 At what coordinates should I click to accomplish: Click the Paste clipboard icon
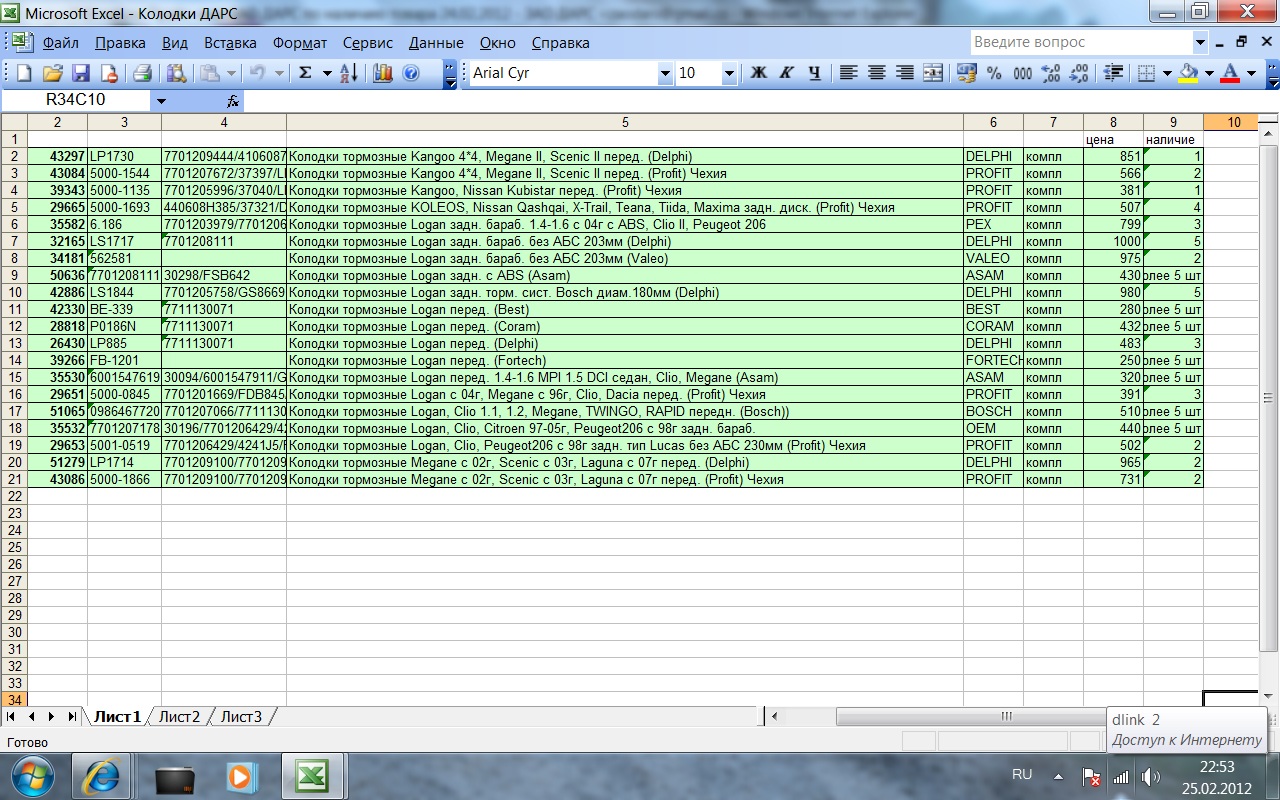(209, 73)
